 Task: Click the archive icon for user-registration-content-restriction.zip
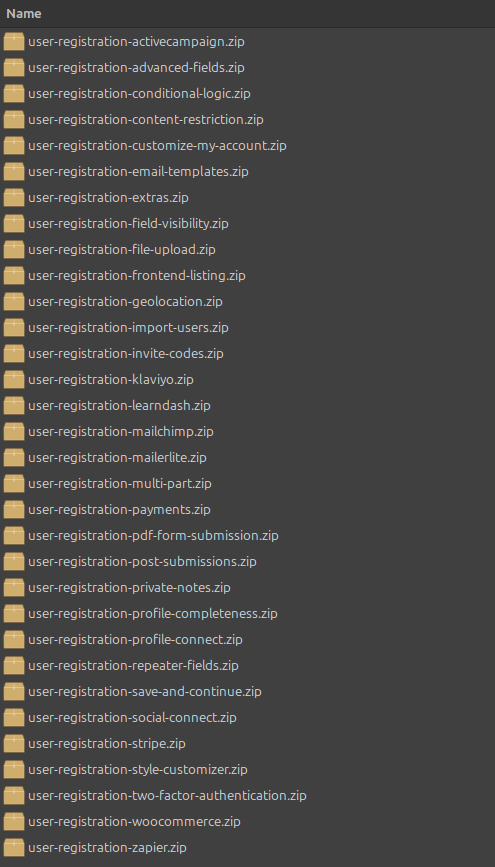click(x=14, y=119)
